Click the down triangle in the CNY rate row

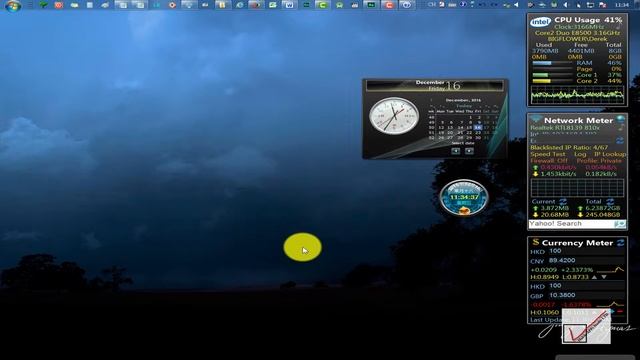(x=604, y=277)
